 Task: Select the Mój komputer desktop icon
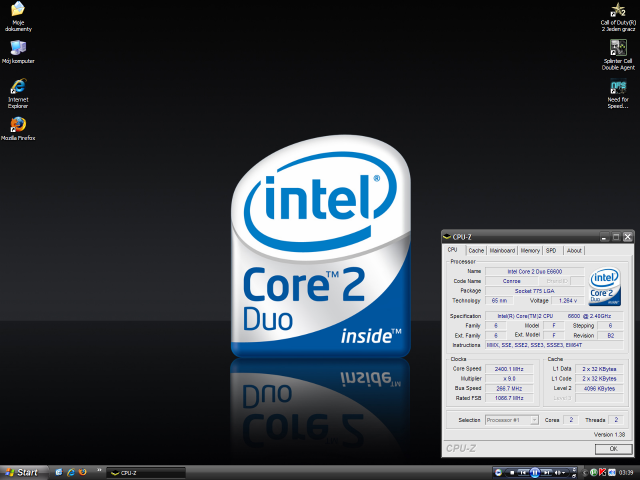pyautogui.click(x=18, y=52)
